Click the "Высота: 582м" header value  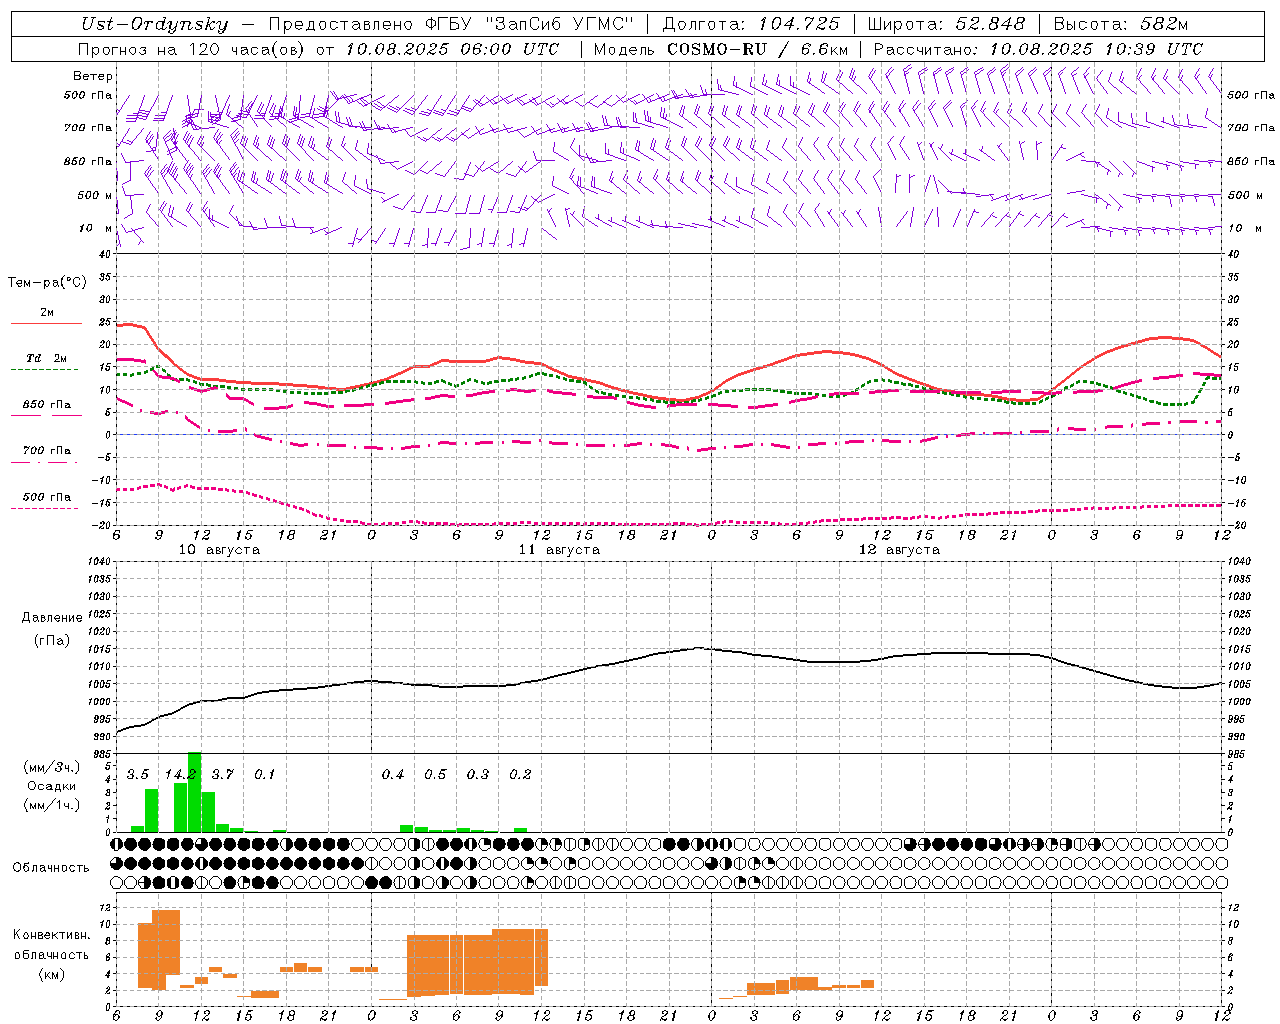pyautogui.click(x=1120, y=25)
